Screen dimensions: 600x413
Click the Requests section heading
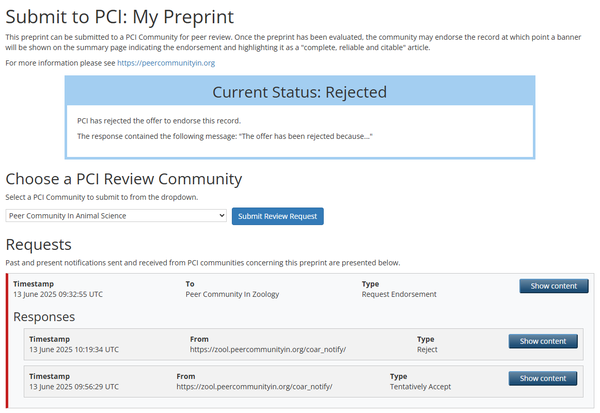click(38, 244)
